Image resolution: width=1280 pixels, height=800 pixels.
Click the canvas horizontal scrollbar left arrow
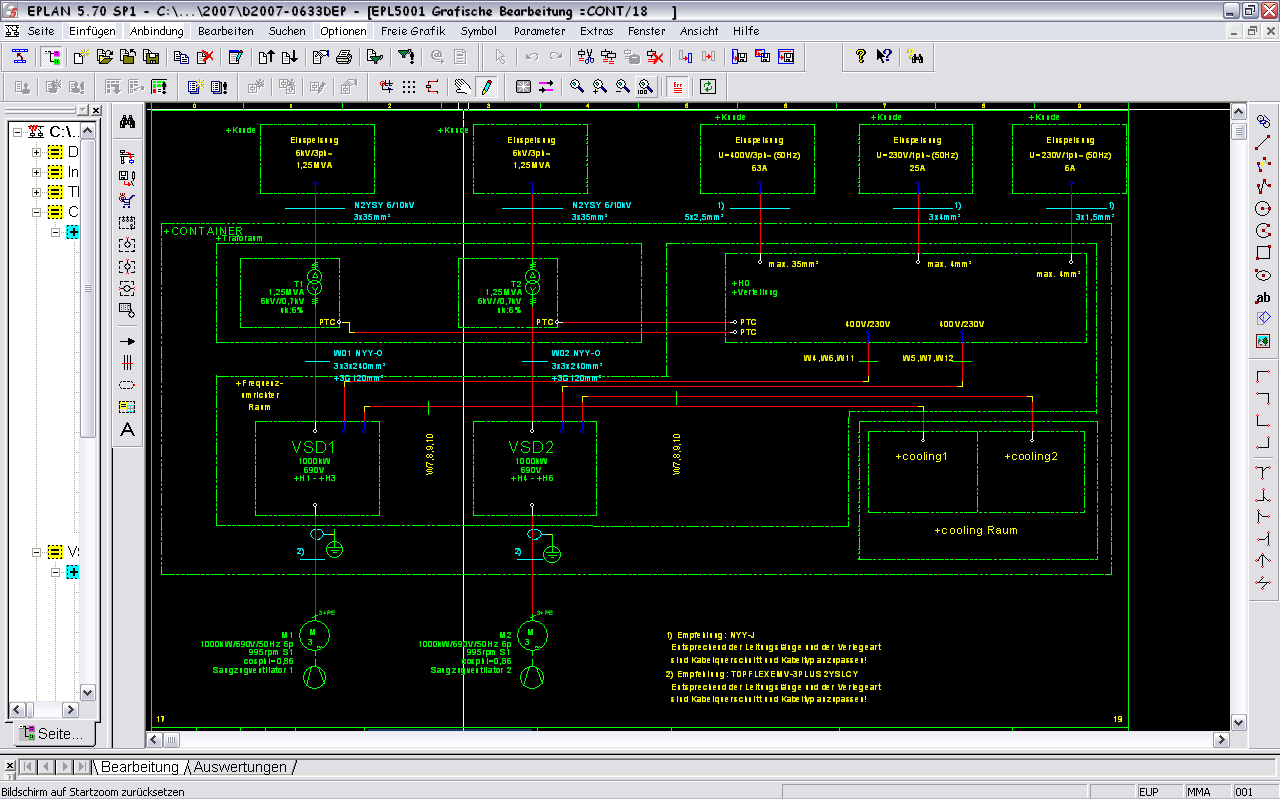(x=156, y=740)
